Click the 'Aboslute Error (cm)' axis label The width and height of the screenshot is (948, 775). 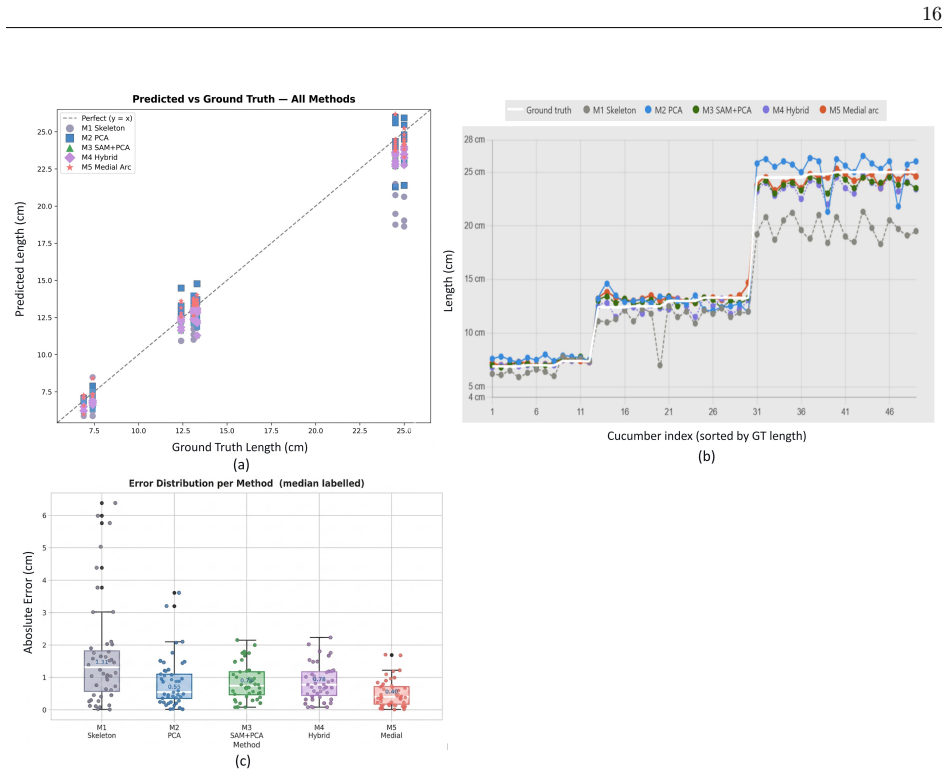[28, 602]
